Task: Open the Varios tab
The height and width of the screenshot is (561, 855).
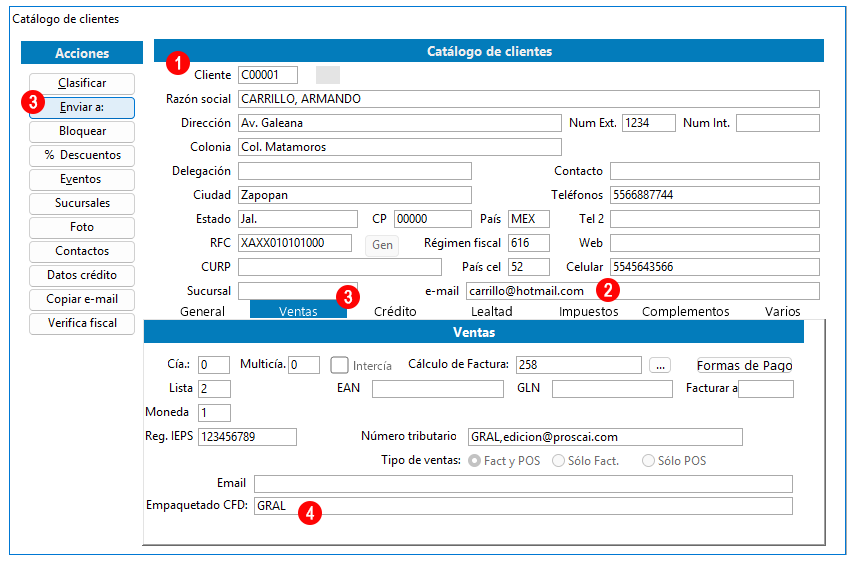Action: pyautogui.click(x=782, y=311)
